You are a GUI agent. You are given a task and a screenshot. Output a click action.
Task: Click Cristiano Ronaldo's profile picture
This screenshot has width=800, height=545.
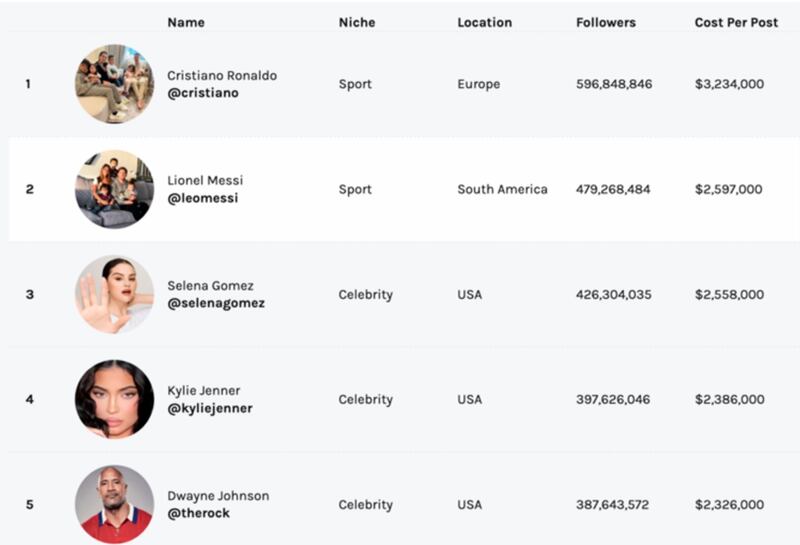tap(114, 84)
